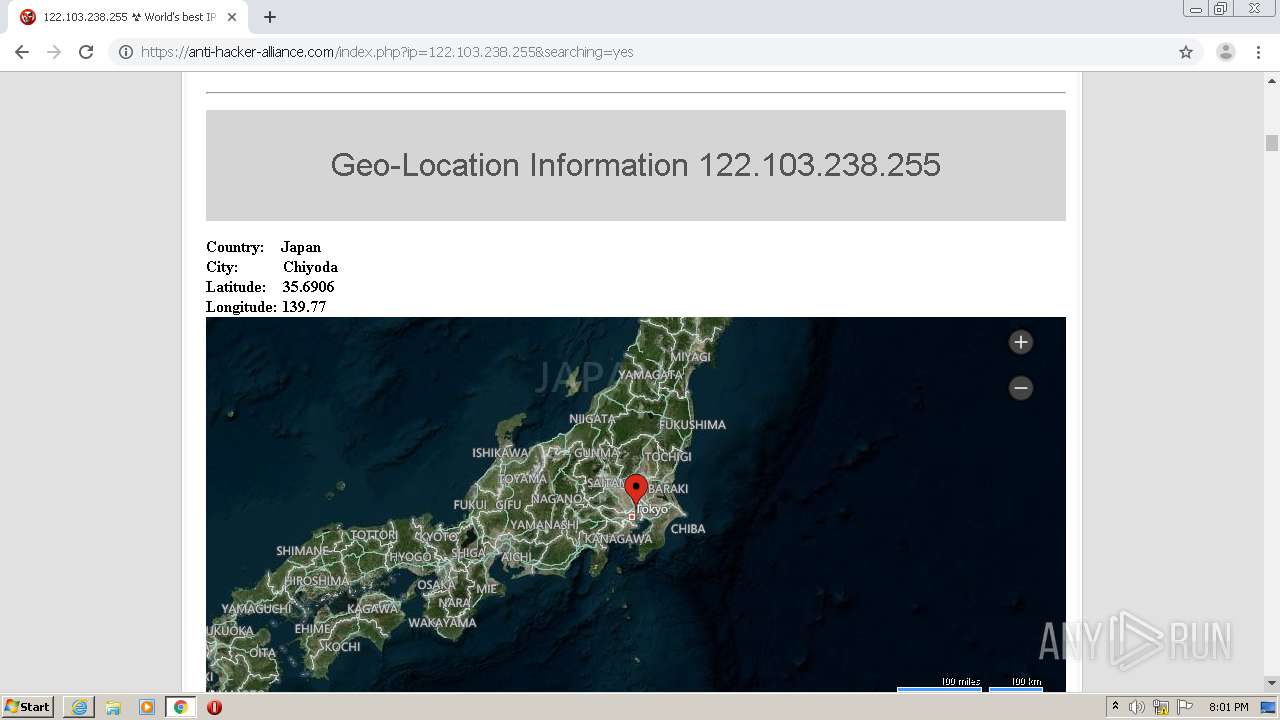Click the browser forward arrow
This screenshot has height=720, width=1280.
(54, 52)
